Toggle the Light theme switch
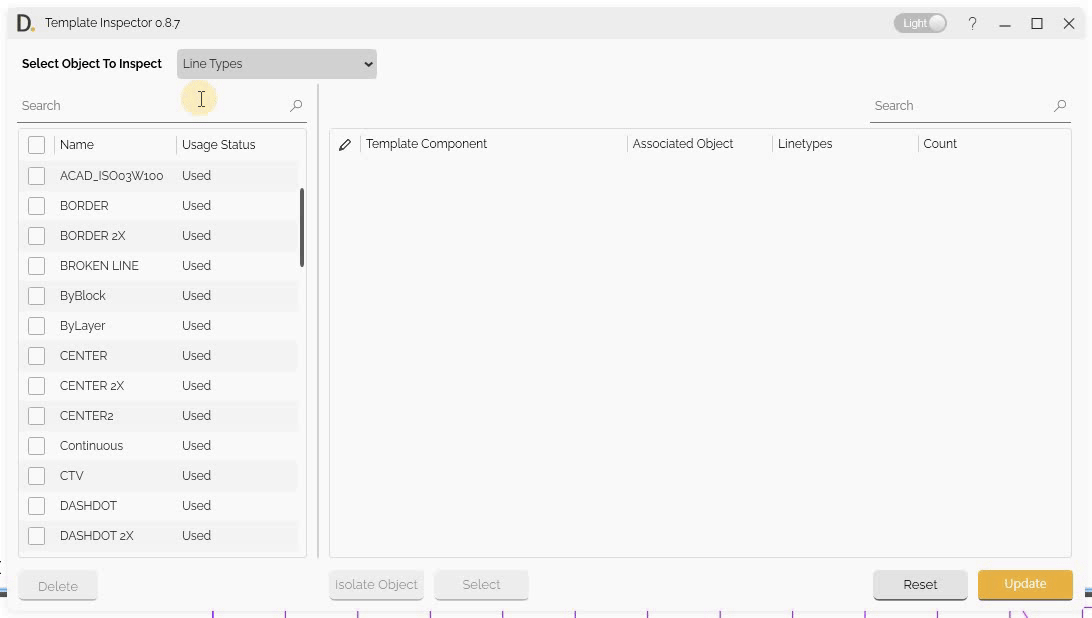Screen dimensions: 1092x618 919,22
